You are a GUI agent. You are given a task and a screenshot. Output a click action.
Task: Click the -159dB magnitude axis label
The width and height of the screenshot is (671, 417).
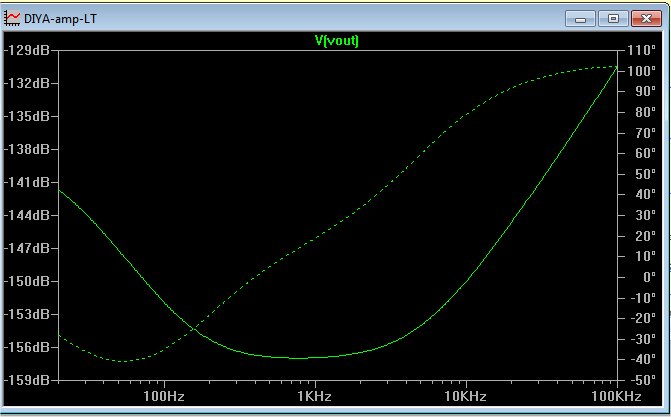click(27, 380)
